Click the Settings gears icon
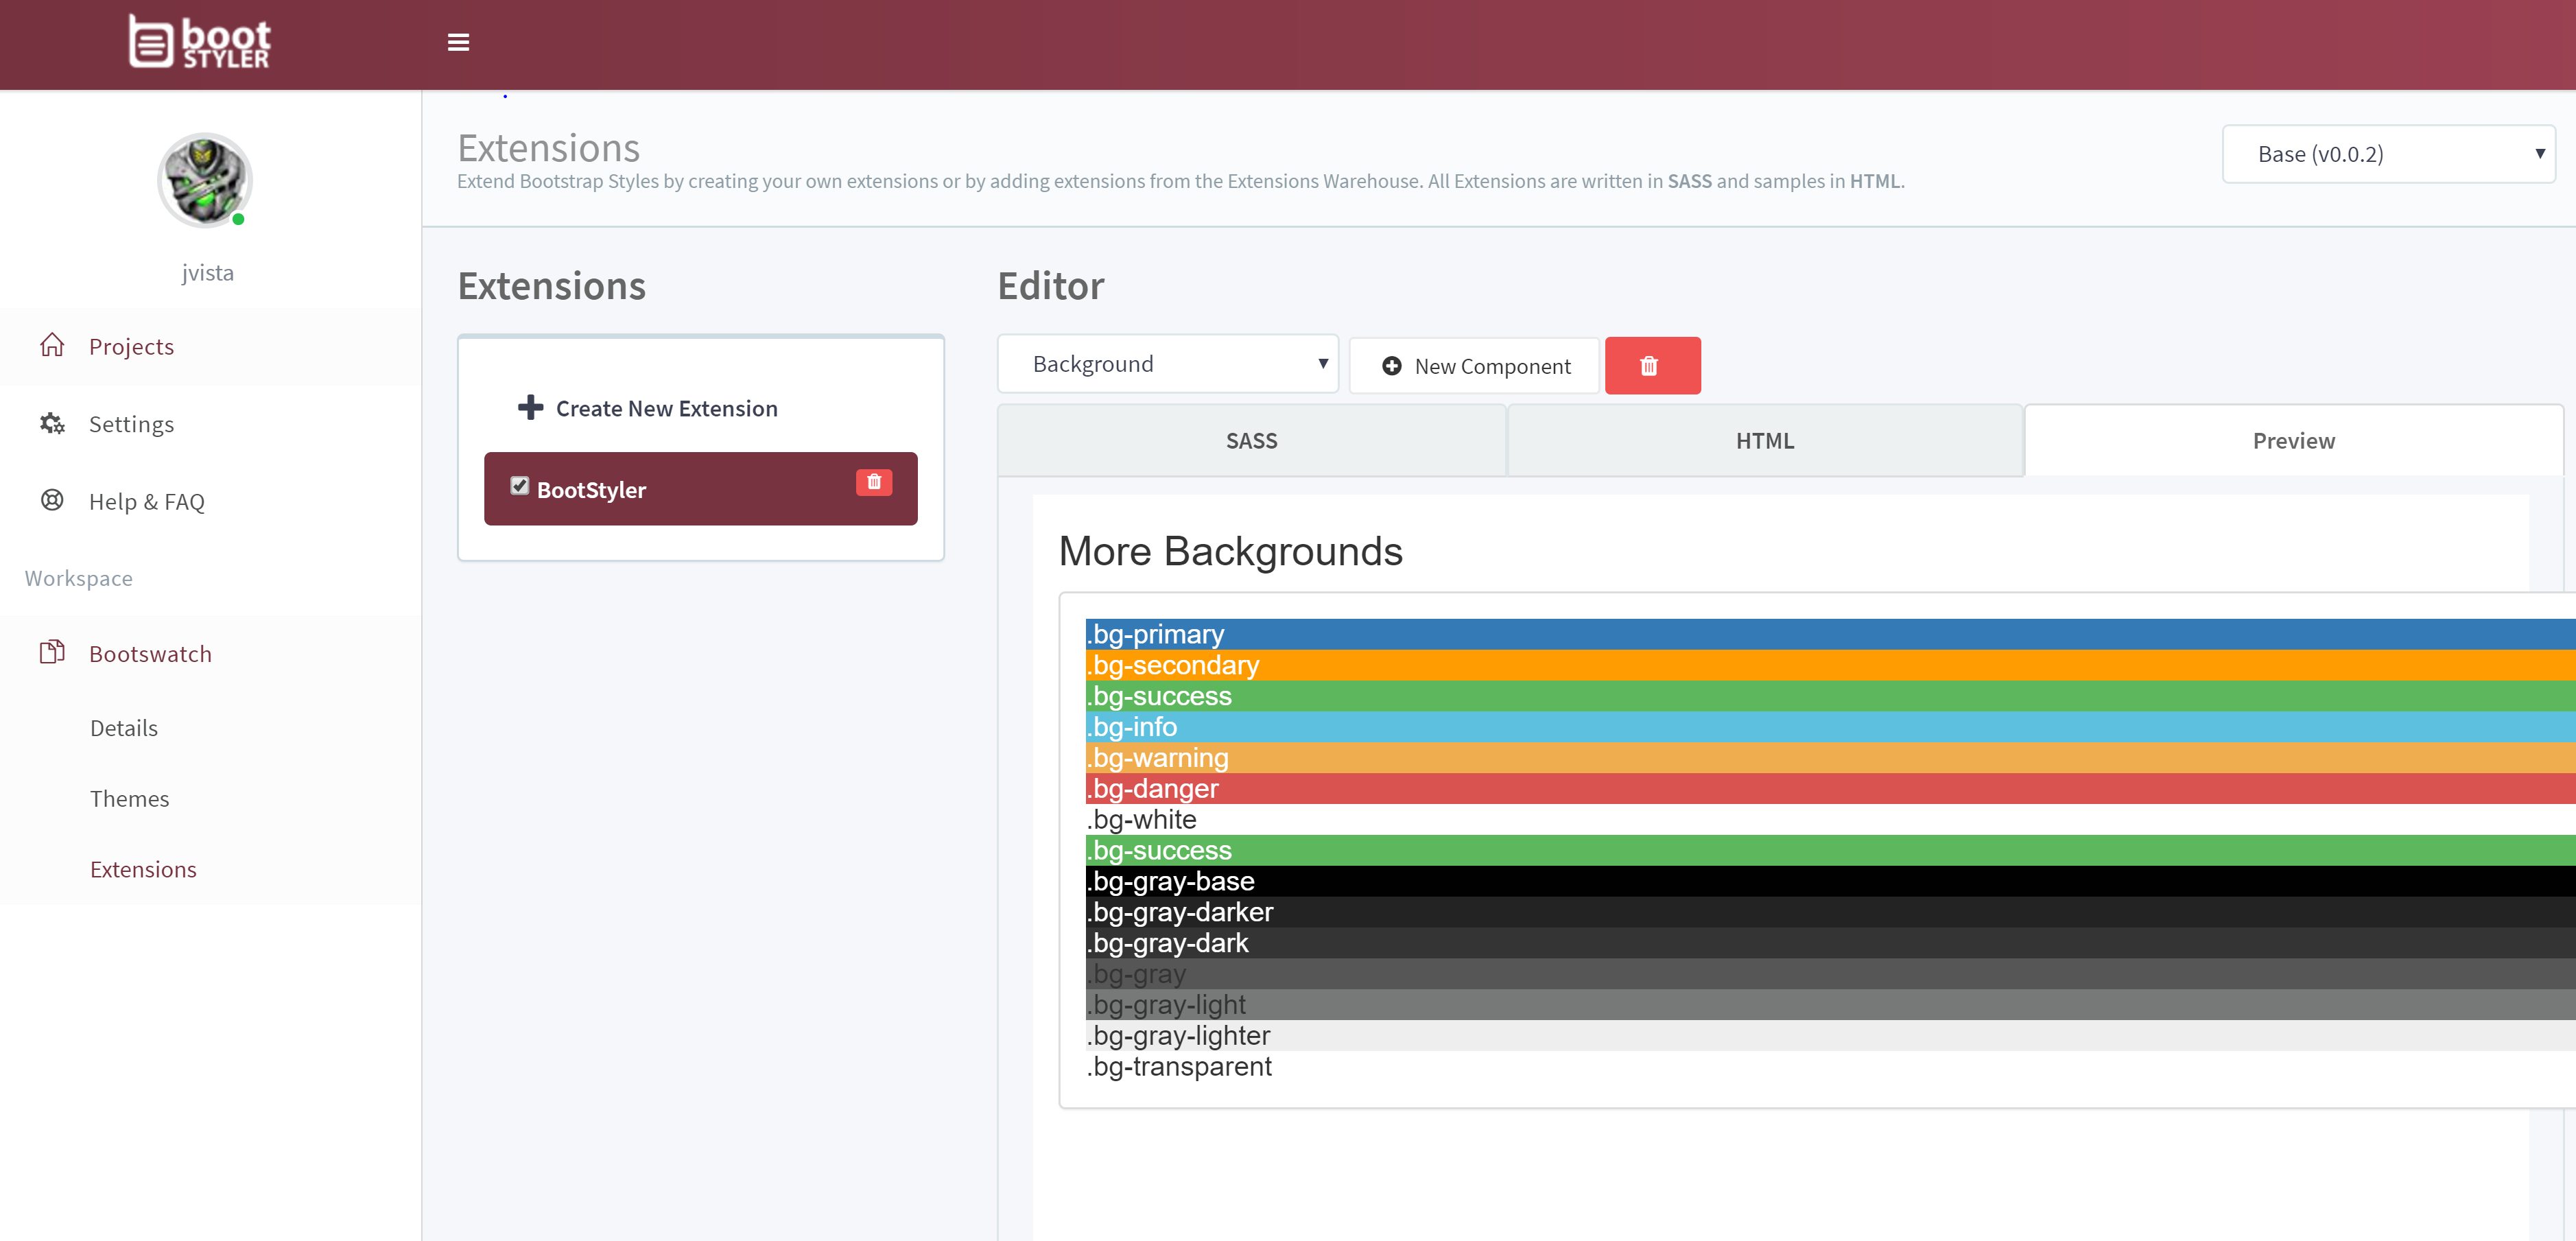Image resolution: width=2576 pixels, height=1241 pixels. click(52, 423)
